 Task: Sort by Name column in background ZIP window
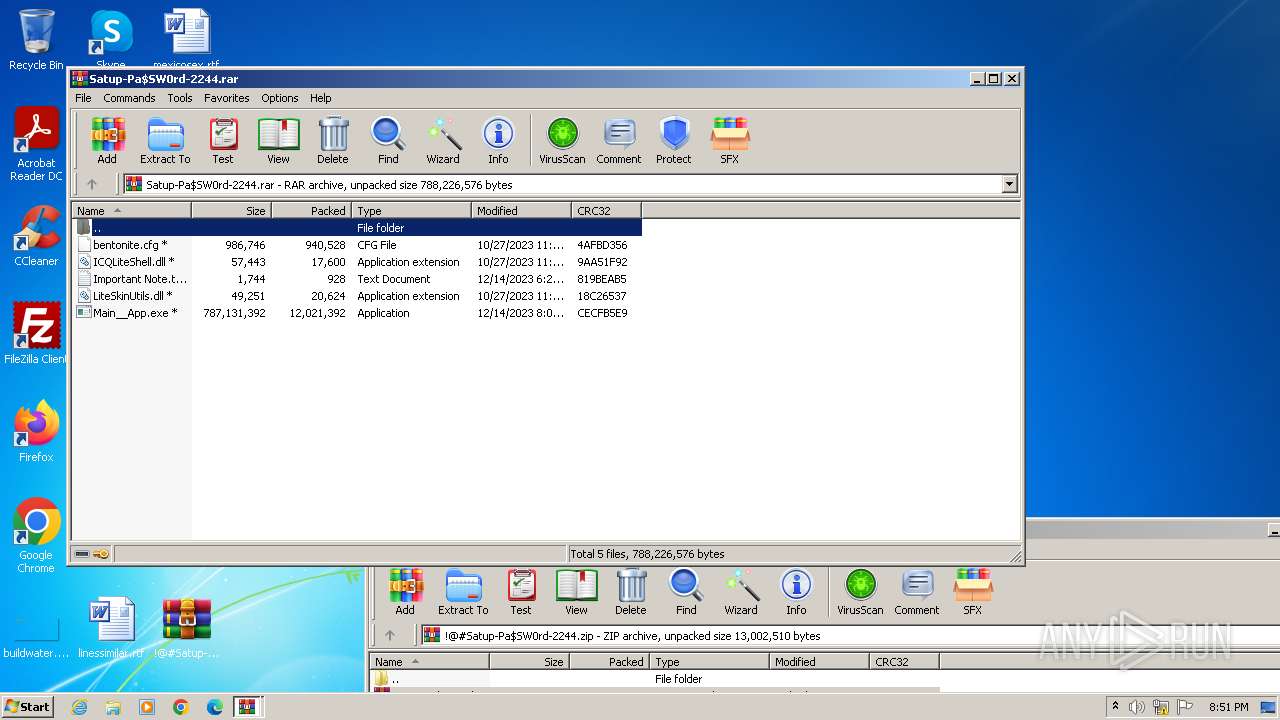pos(429,661)
